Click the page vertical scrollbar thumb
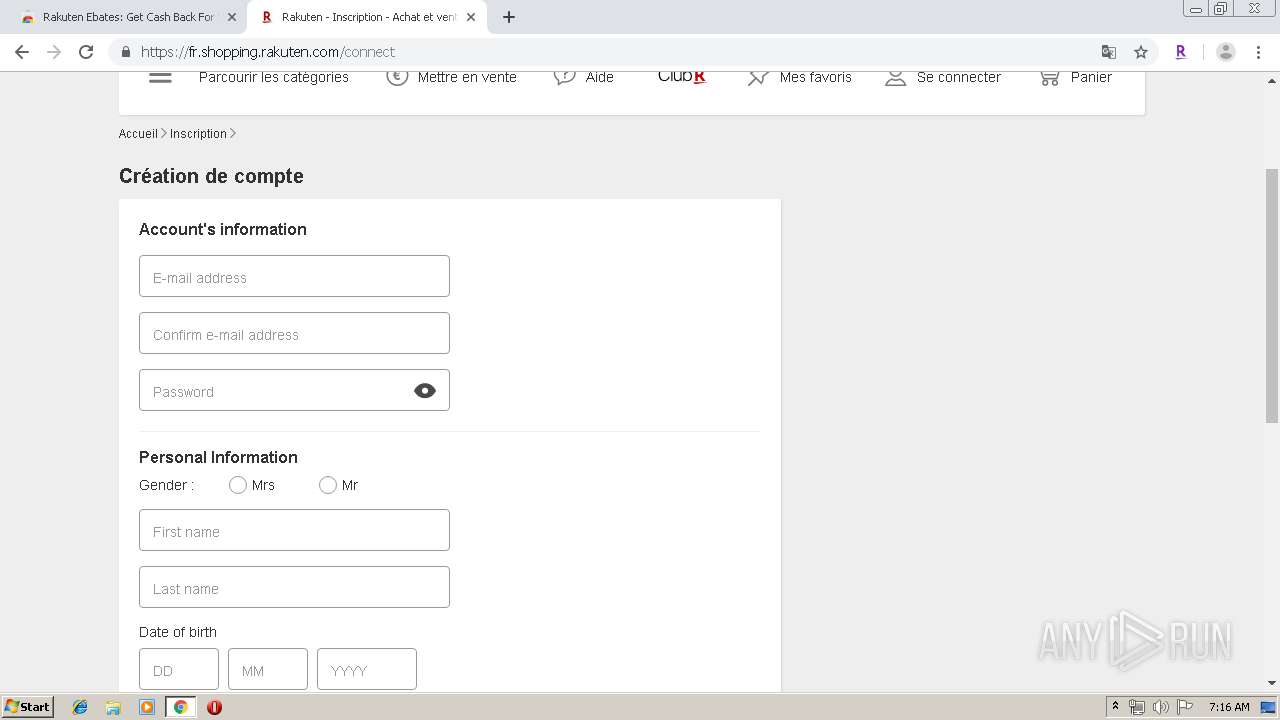Screen dimensions: 1280x720 click(x=1272, y=295)
